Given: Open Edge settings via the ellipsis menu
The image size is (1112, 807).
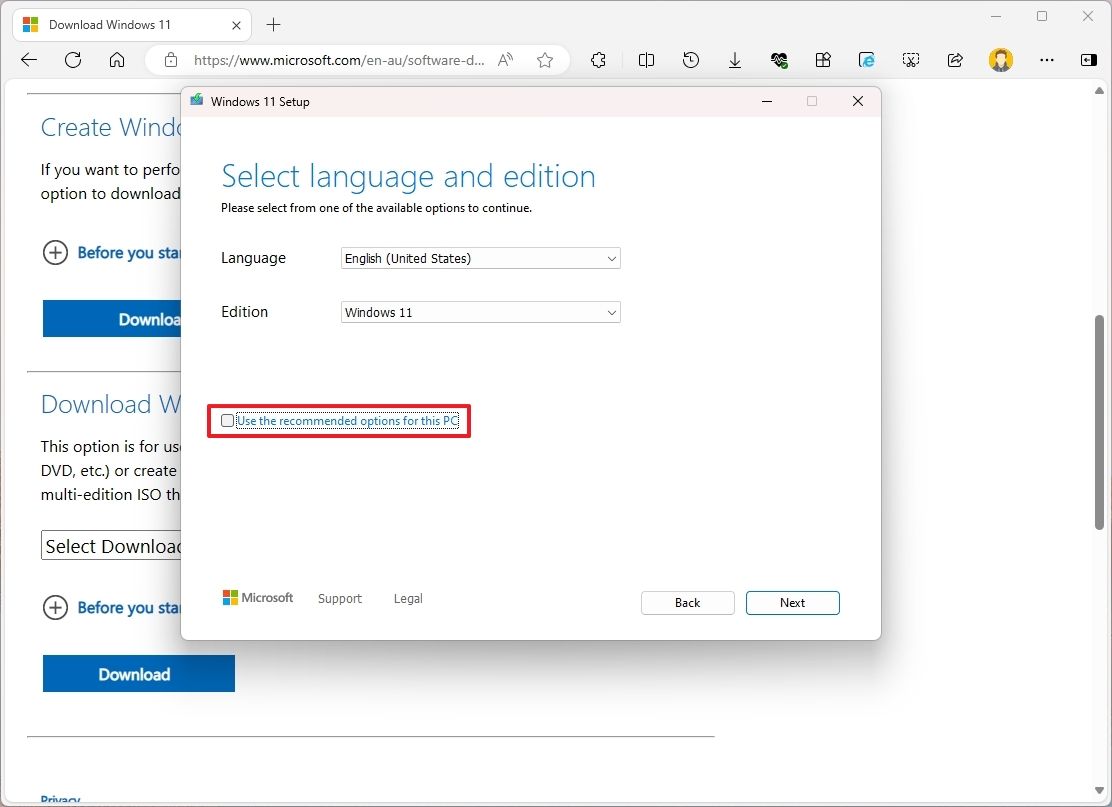Looking at the screenshot, I should point(1046,60).
